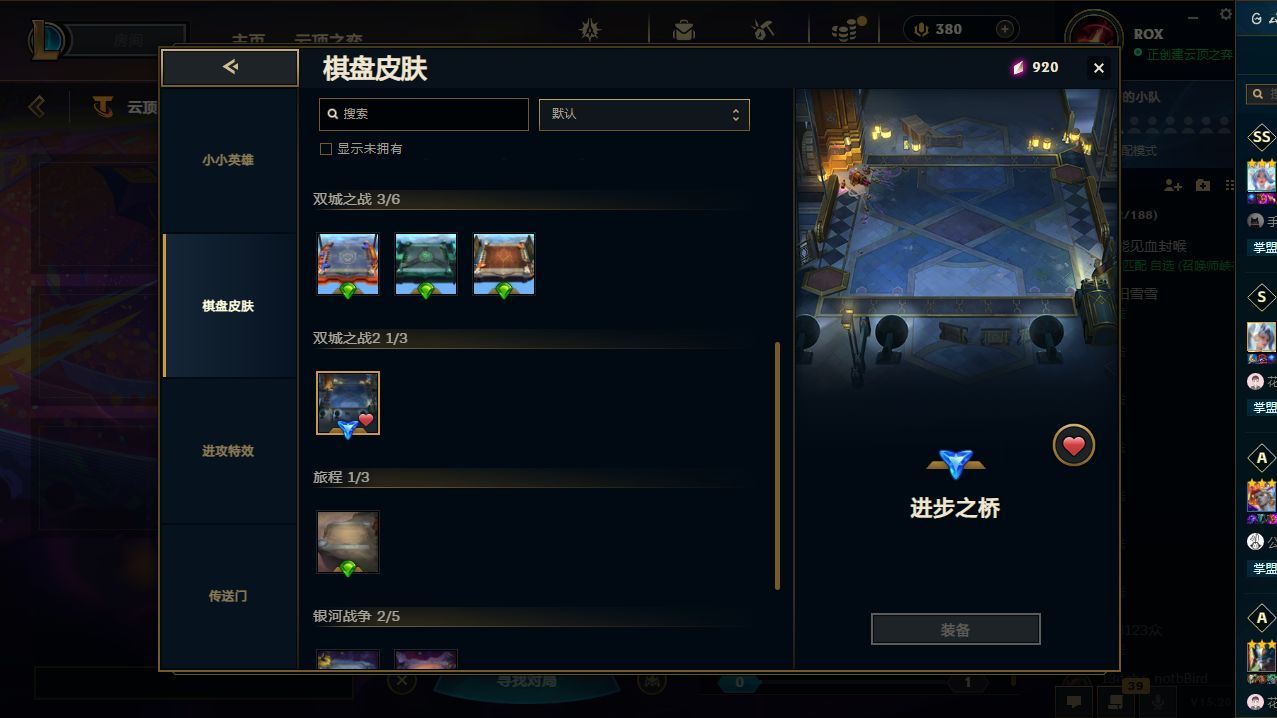The image size is (1277, 718).
Task: Click the back arrow button in sidebar
Action: tap(230, 67)
